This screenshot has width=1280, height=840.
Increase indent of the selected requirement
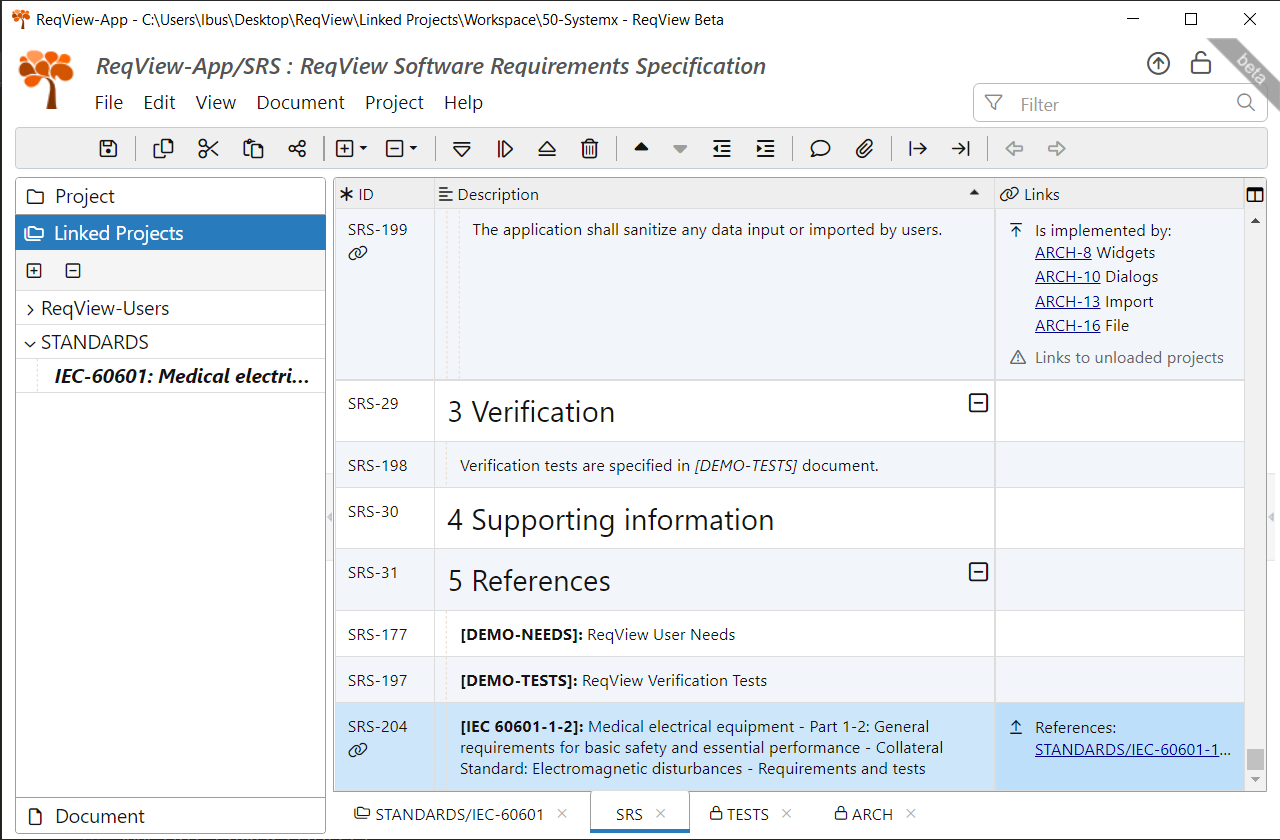765,148
